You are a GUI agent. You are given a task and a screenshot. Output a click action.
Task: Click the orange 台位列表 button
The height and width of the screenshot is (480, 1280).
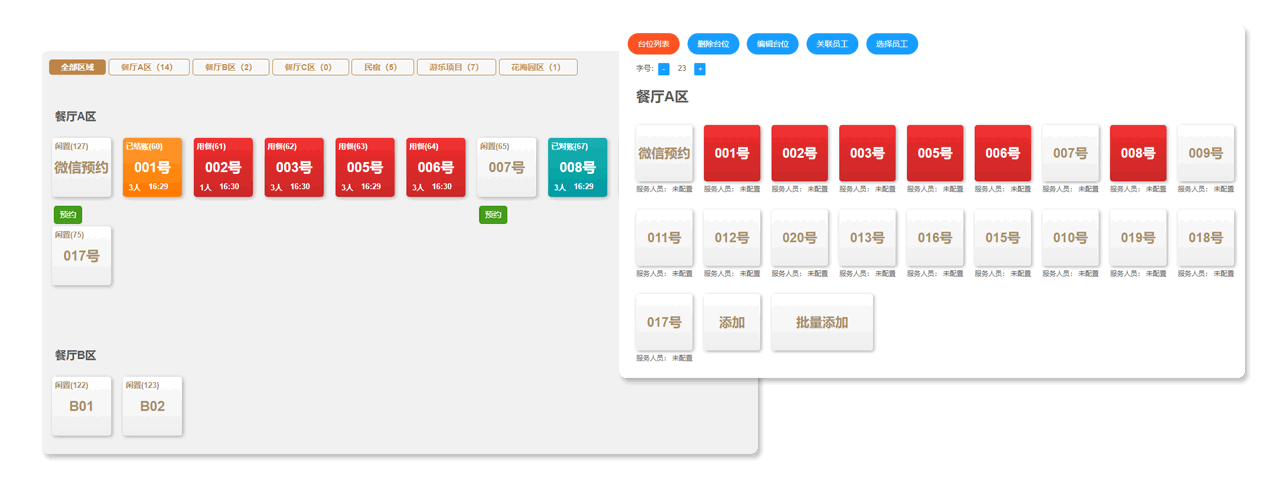(x=653, y=44)
